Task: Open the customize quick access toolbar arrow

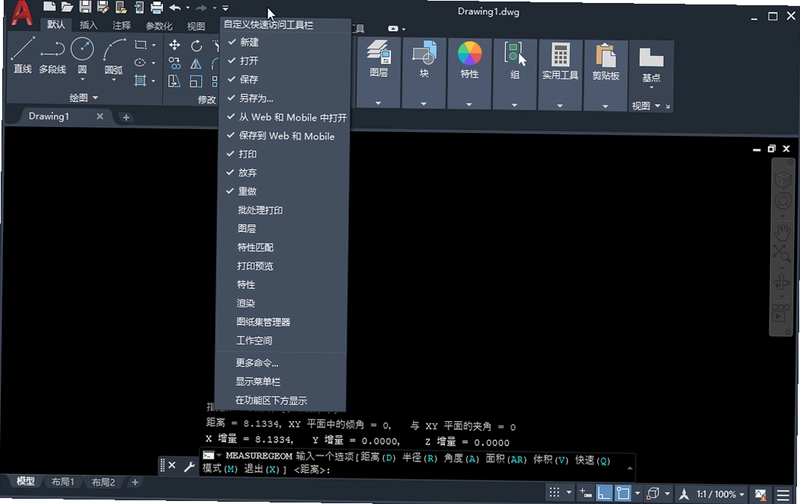Action: 226,8
